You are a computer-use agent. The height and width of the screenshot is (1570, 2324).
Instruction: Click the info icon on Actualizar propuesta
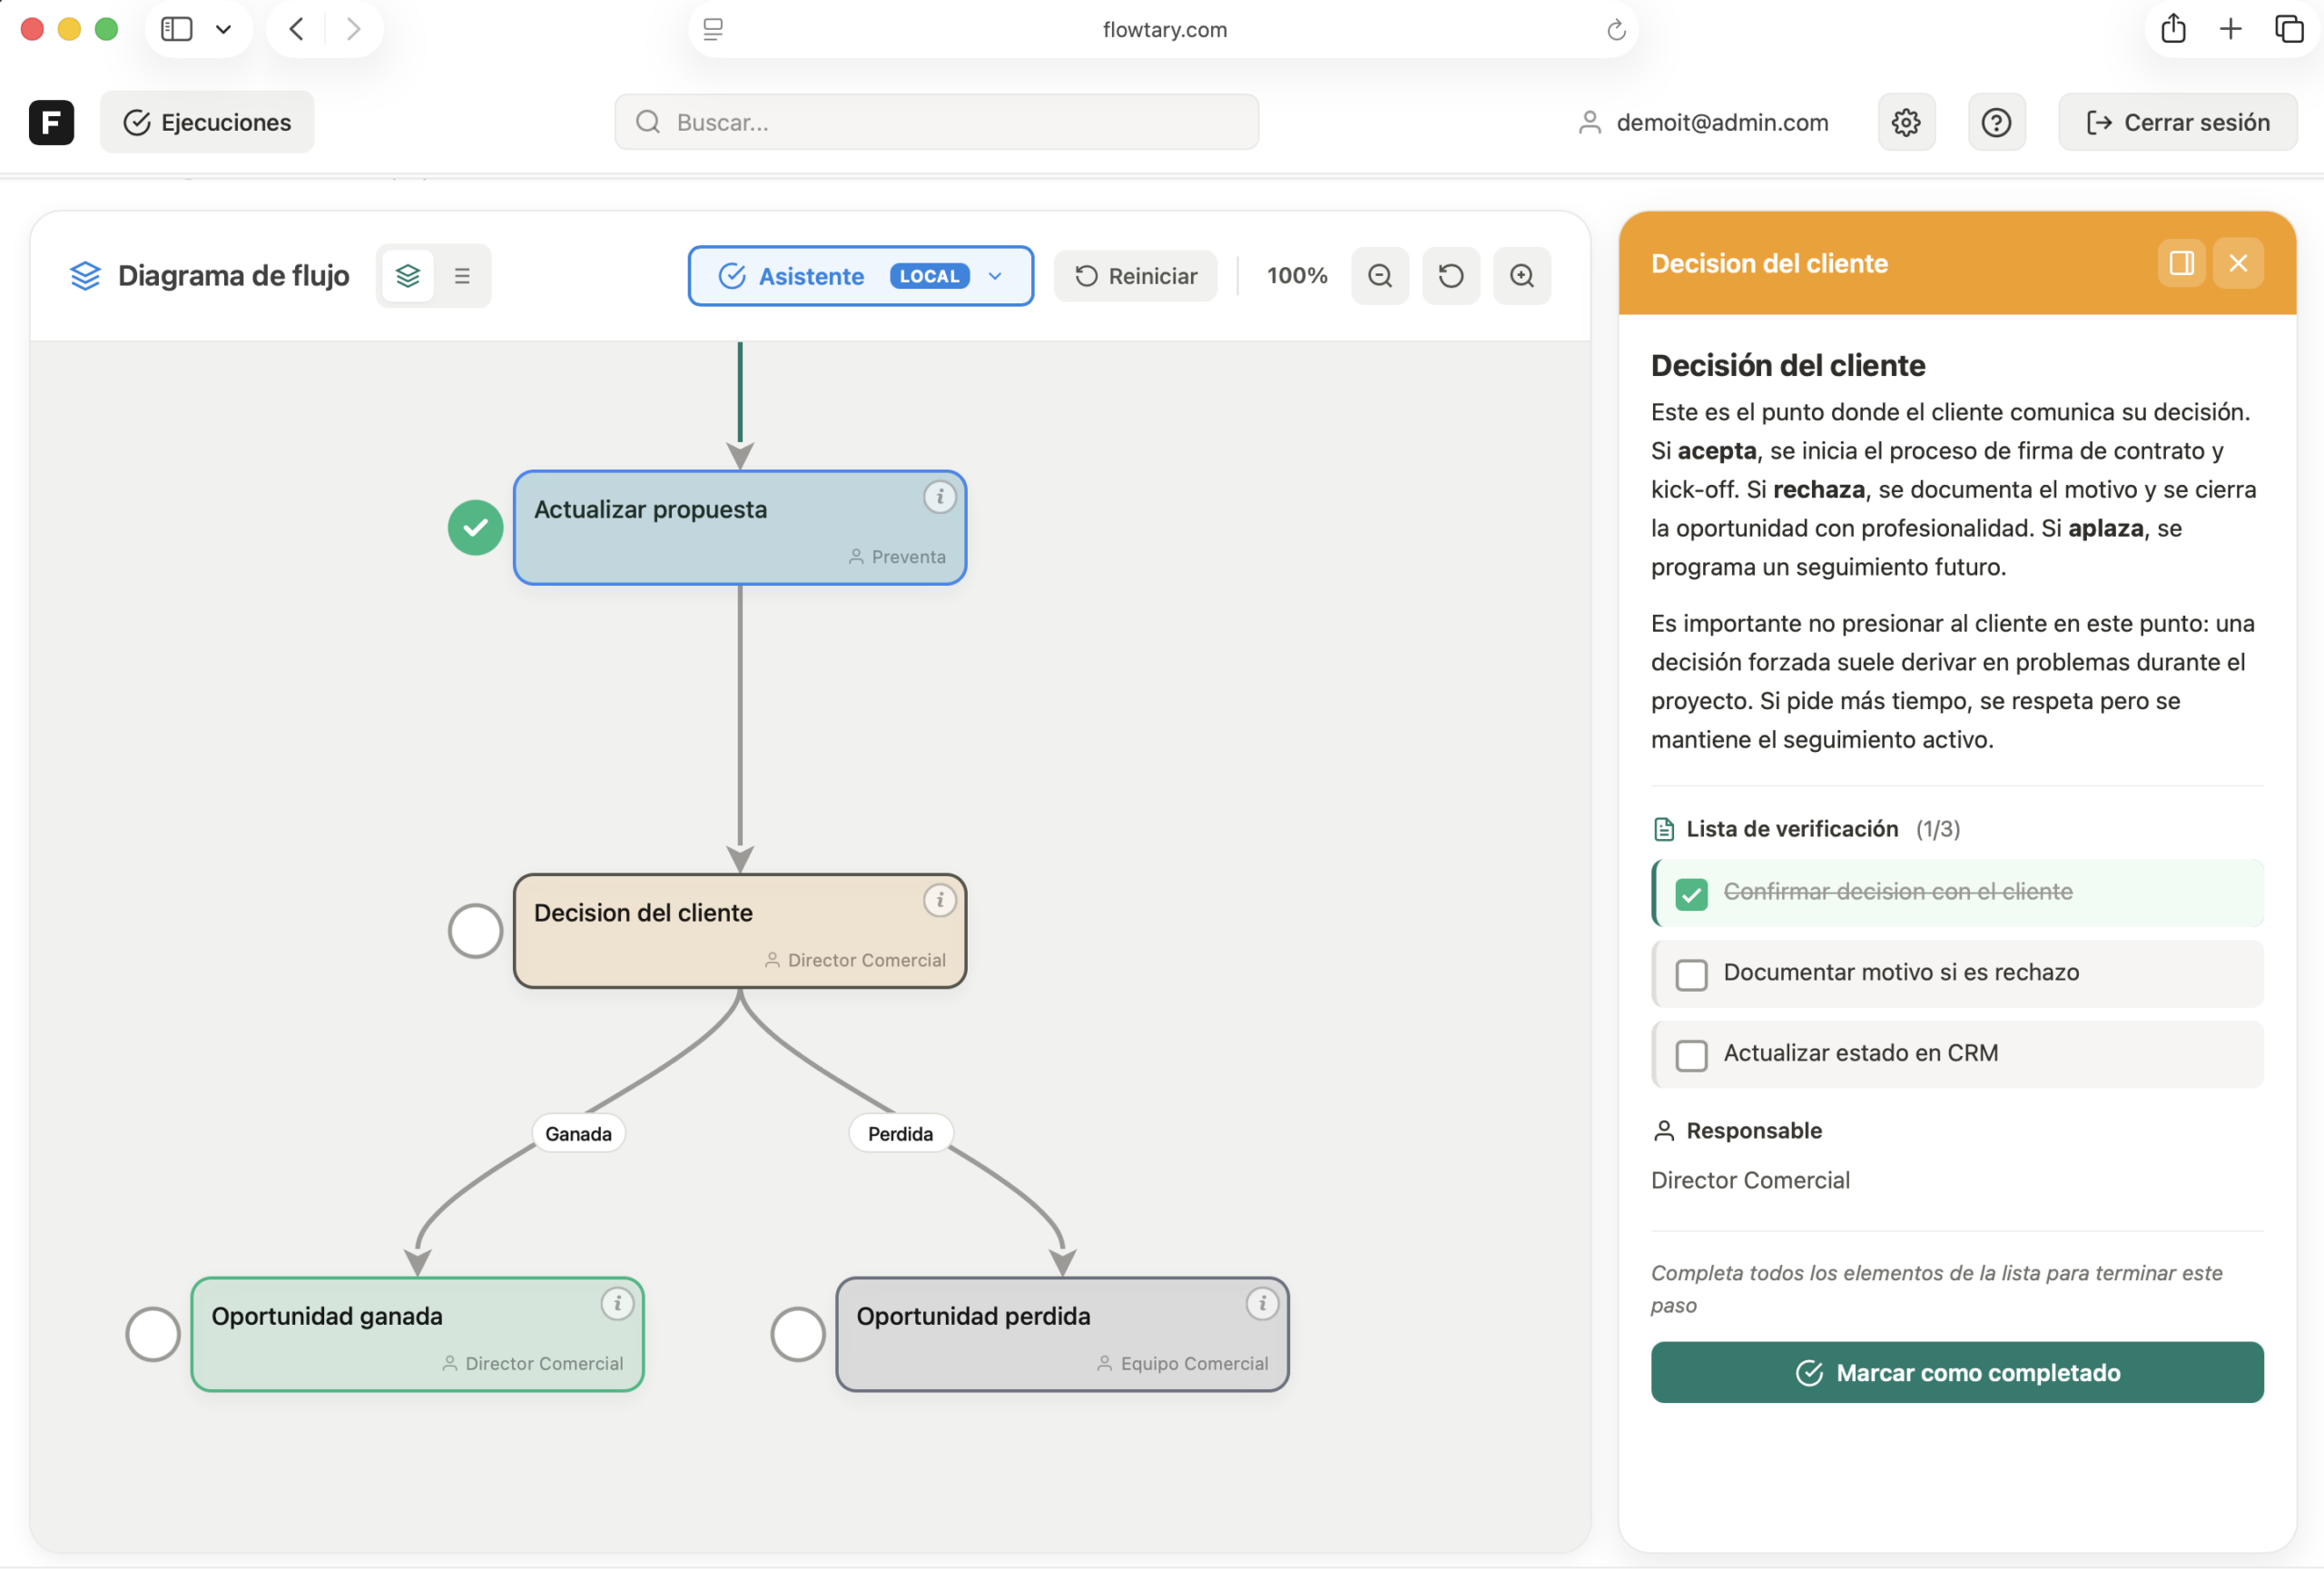(939, 497)
